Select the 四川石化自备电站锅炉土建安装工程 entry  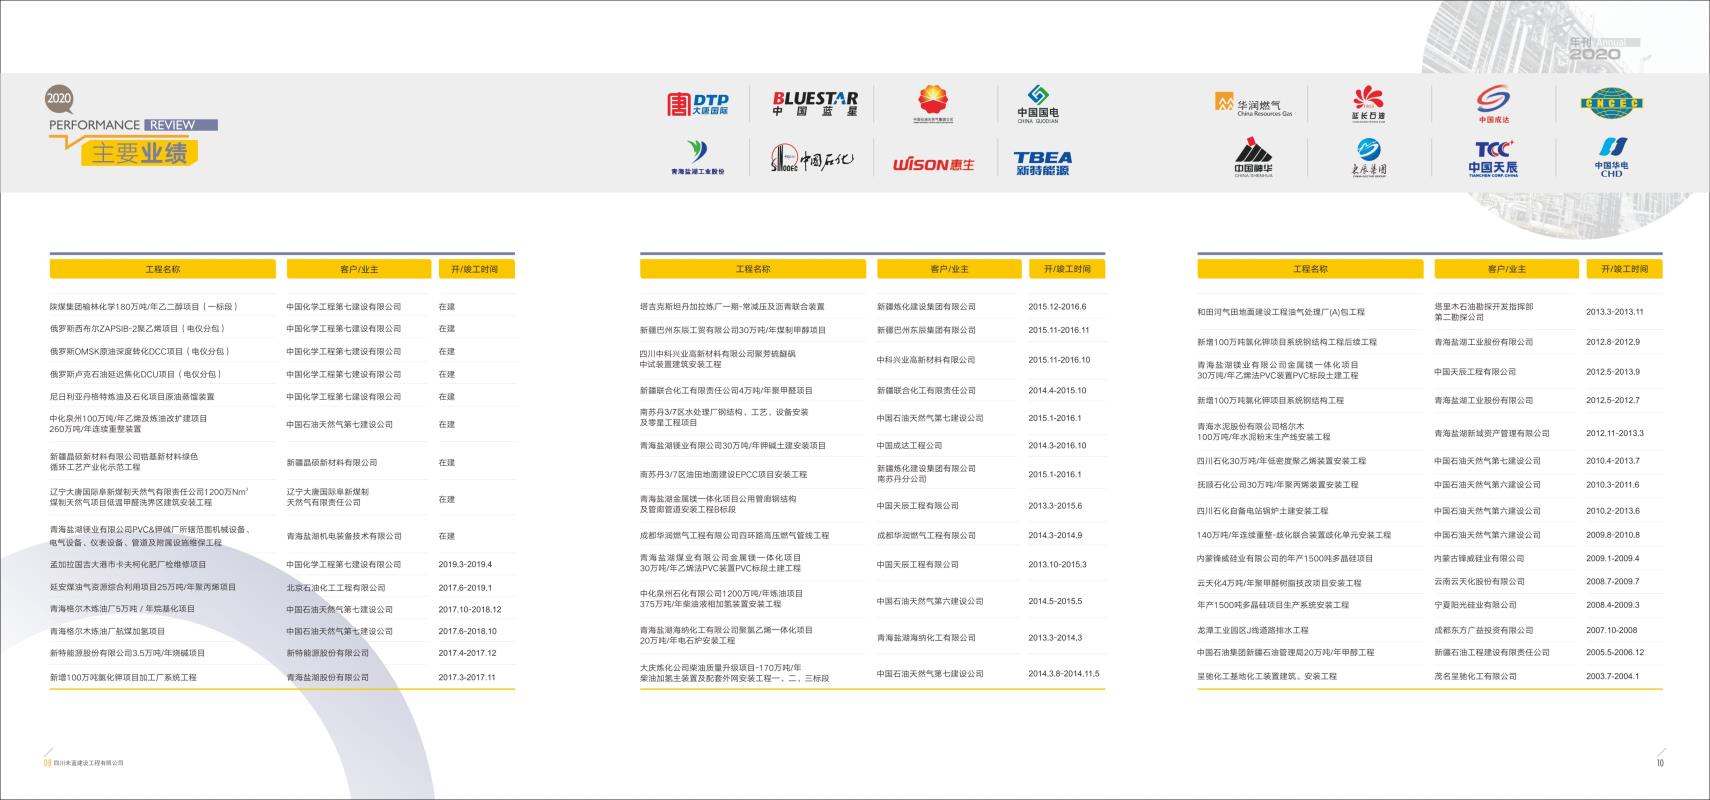tap(1263, 511)
